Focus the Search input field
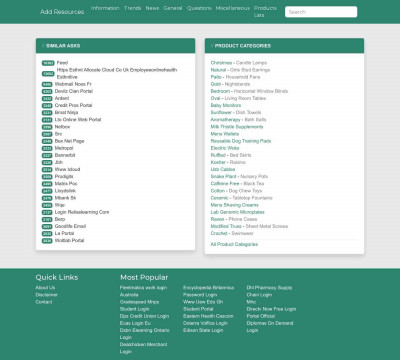The height and width of the screenshot is (360, 400). (321, 12)
